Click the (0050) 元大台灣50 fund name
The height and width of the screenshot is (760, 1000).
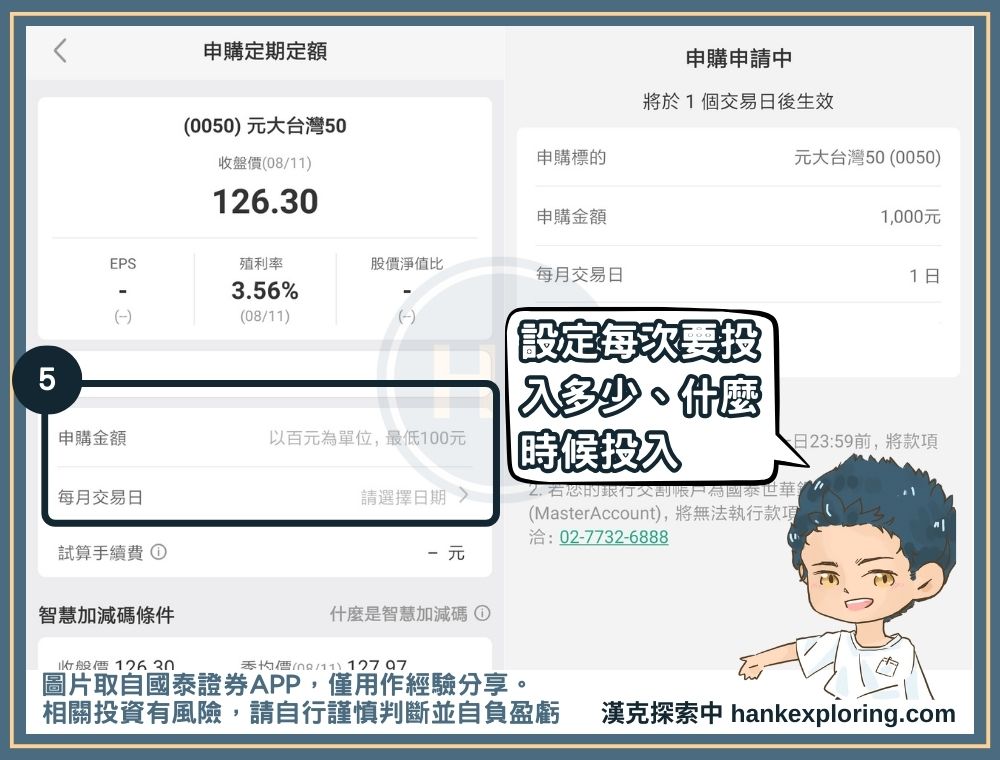coord(265,126)
